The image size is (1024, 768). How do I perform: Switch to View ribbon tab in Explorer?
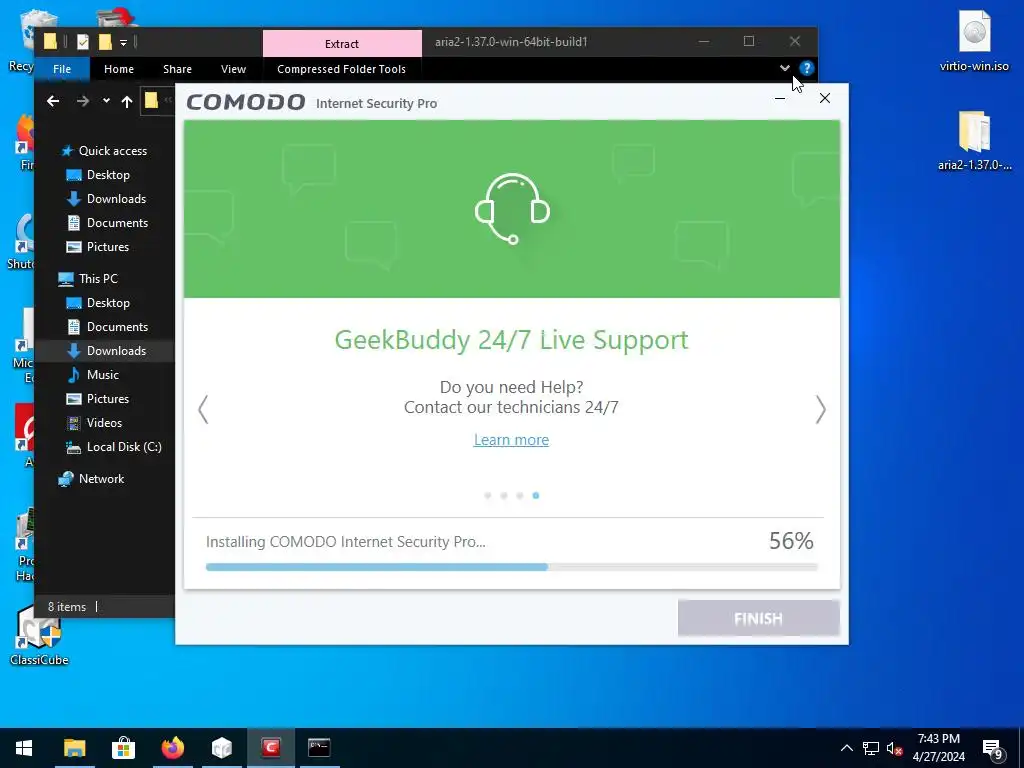233,69
